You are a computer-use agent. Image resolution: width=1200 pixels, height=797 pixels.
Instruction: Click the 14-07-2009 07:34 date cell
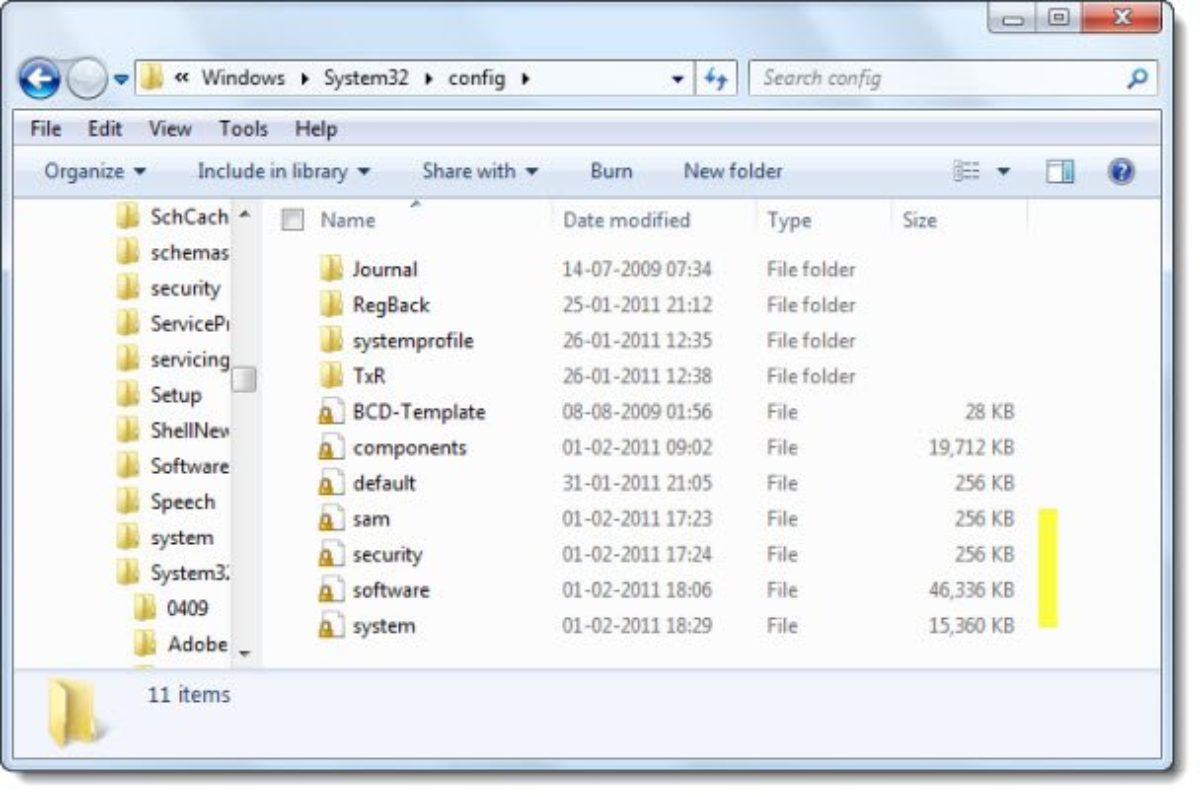[x=637, y=269]
